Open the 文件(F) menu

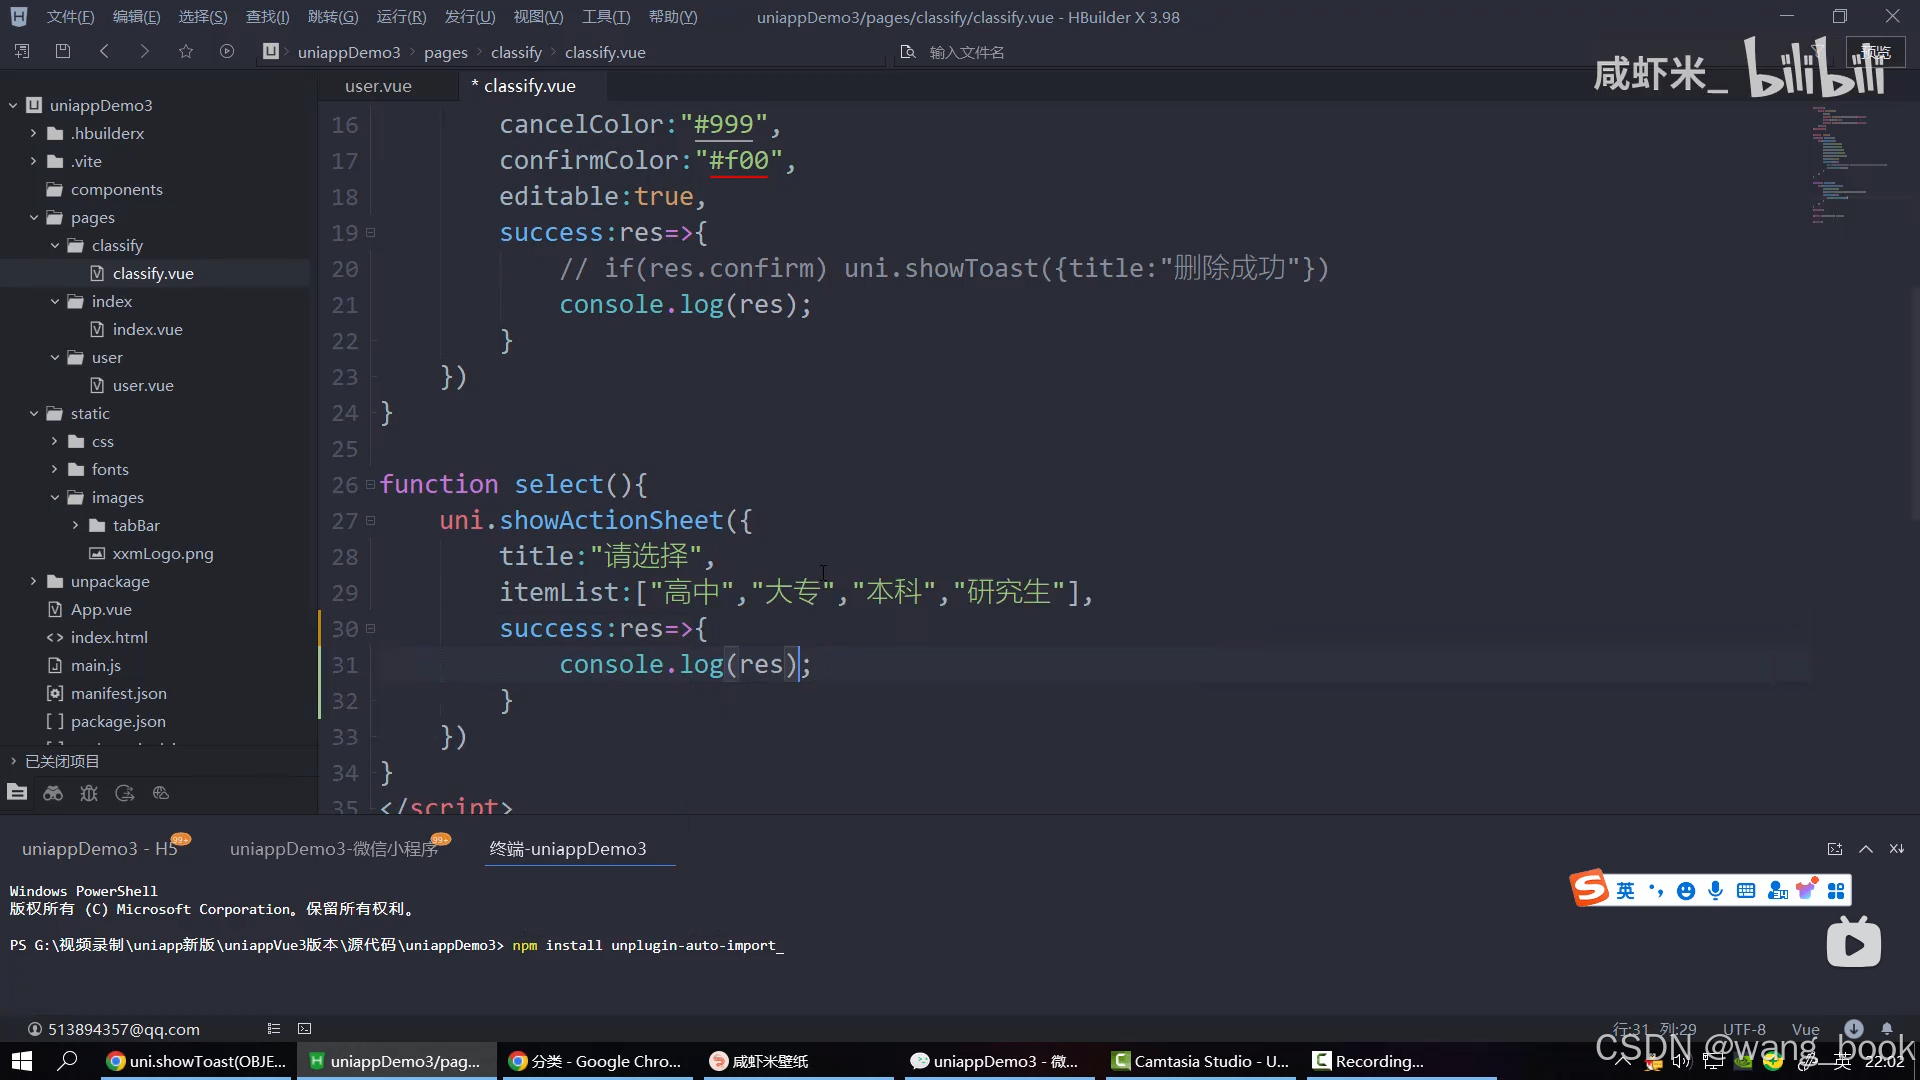click(70, 17)
